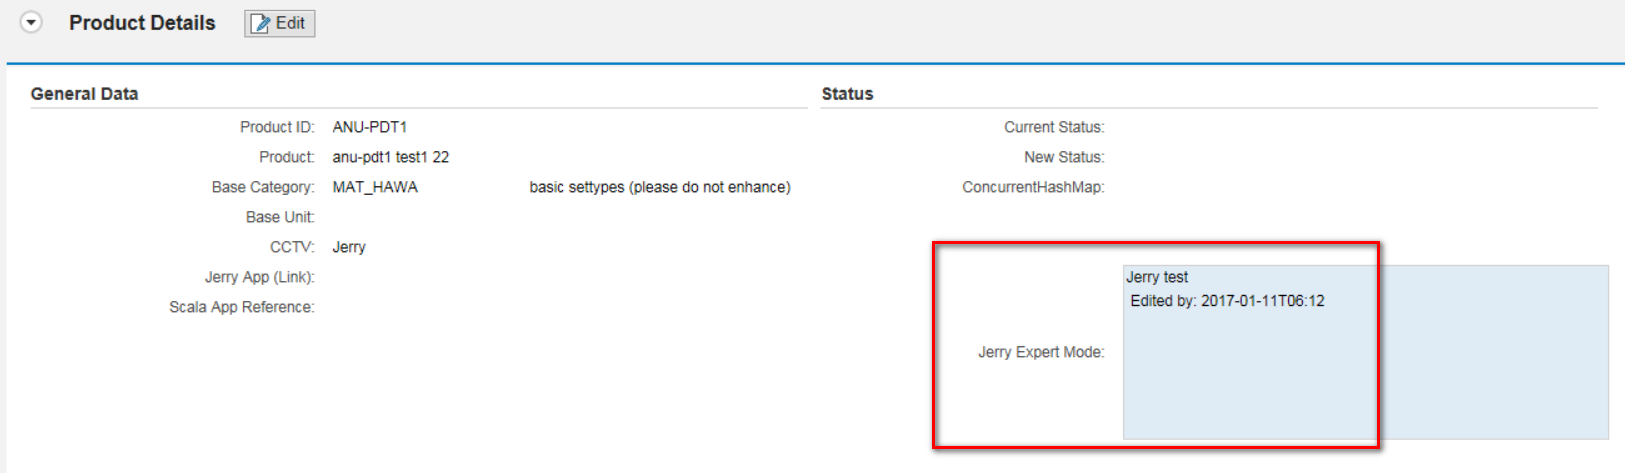Click inside Jerry Expert Mode text area
This screenshot has width=1625, height=473.
pyautogui.click(x=1366, y=352)
